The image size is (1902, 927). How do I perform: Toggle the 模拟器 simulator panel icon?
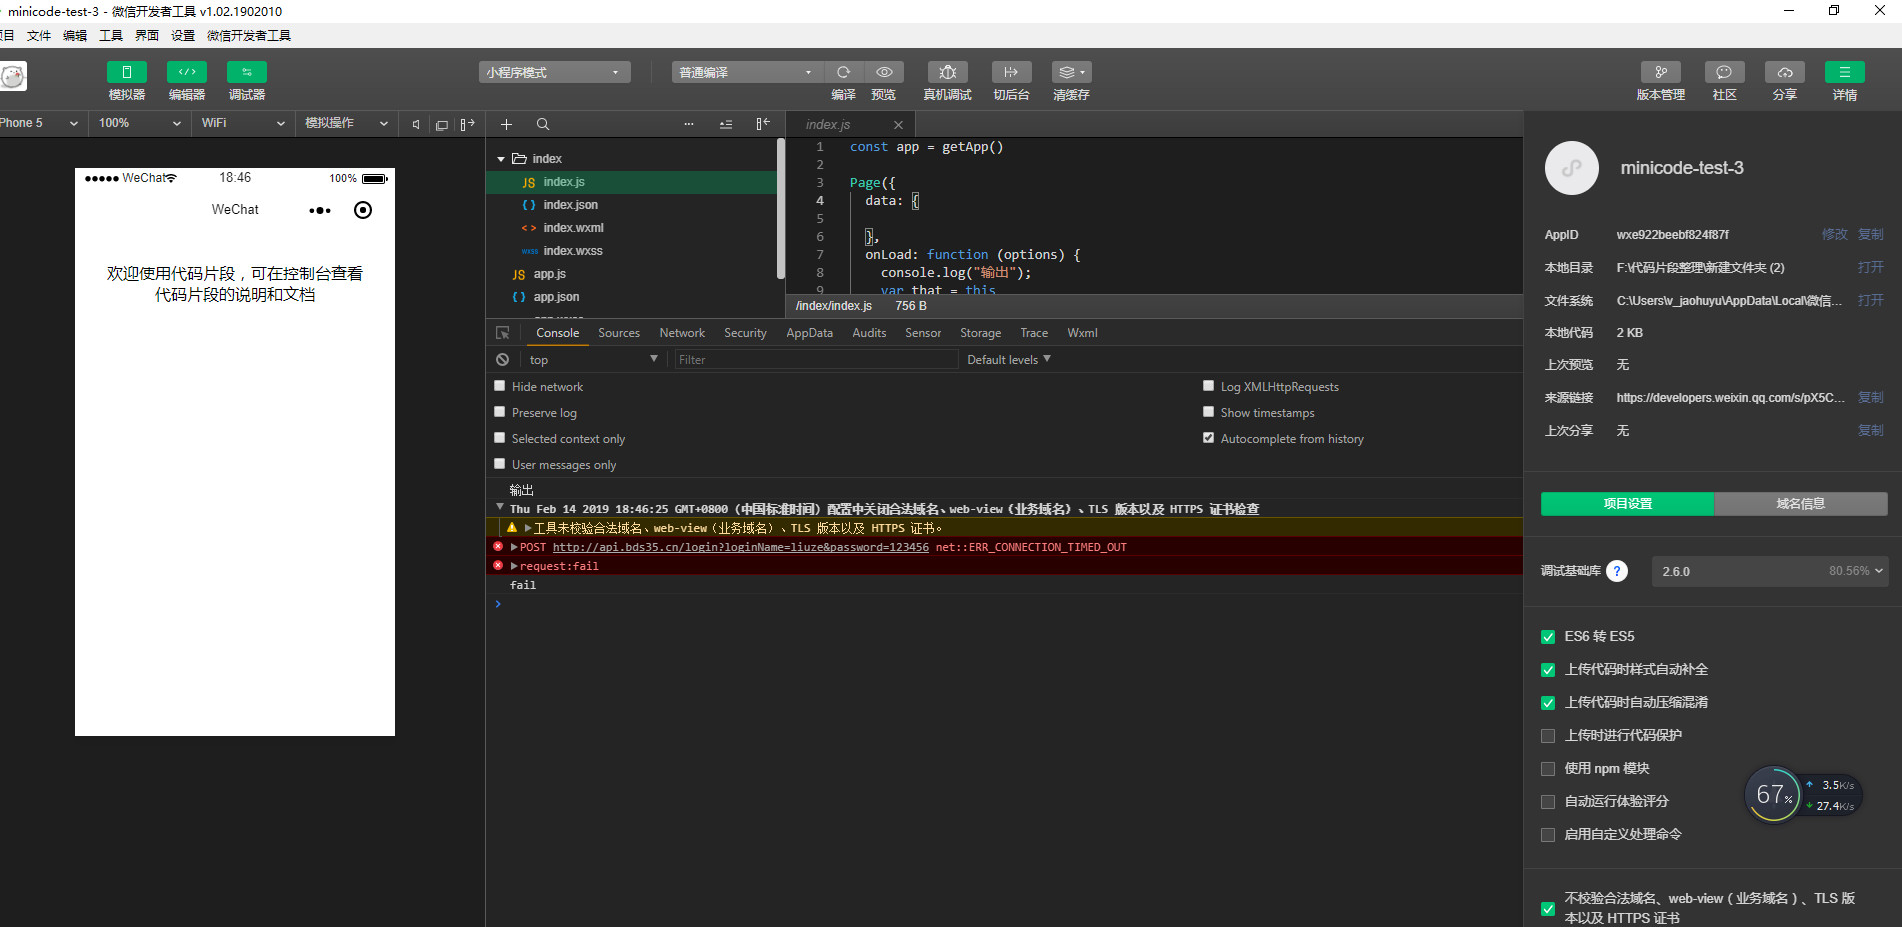127,72
